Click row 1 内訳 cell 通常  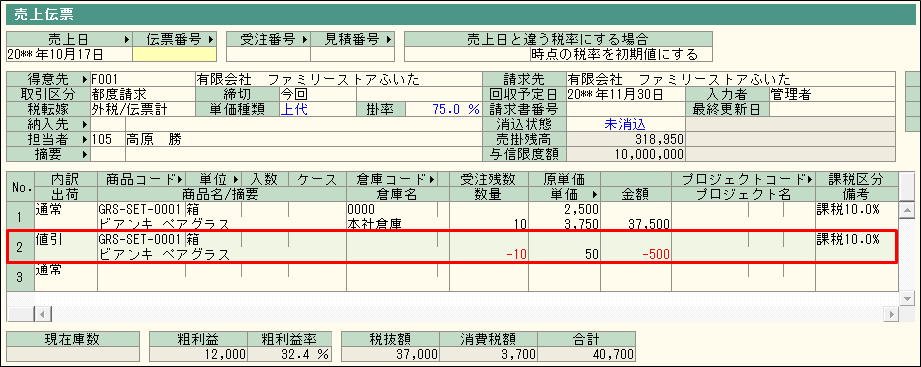[66, 210]
